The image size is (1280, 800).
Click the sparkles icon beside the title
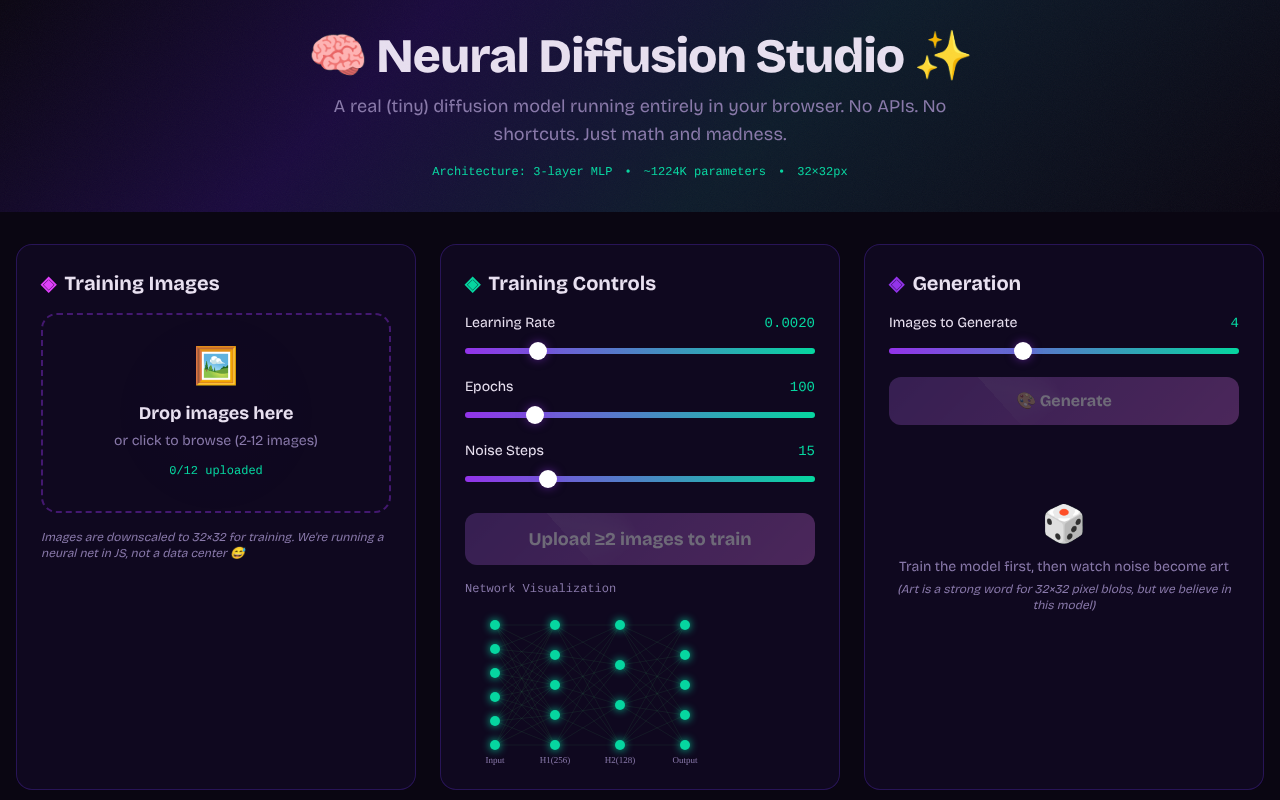943,56
